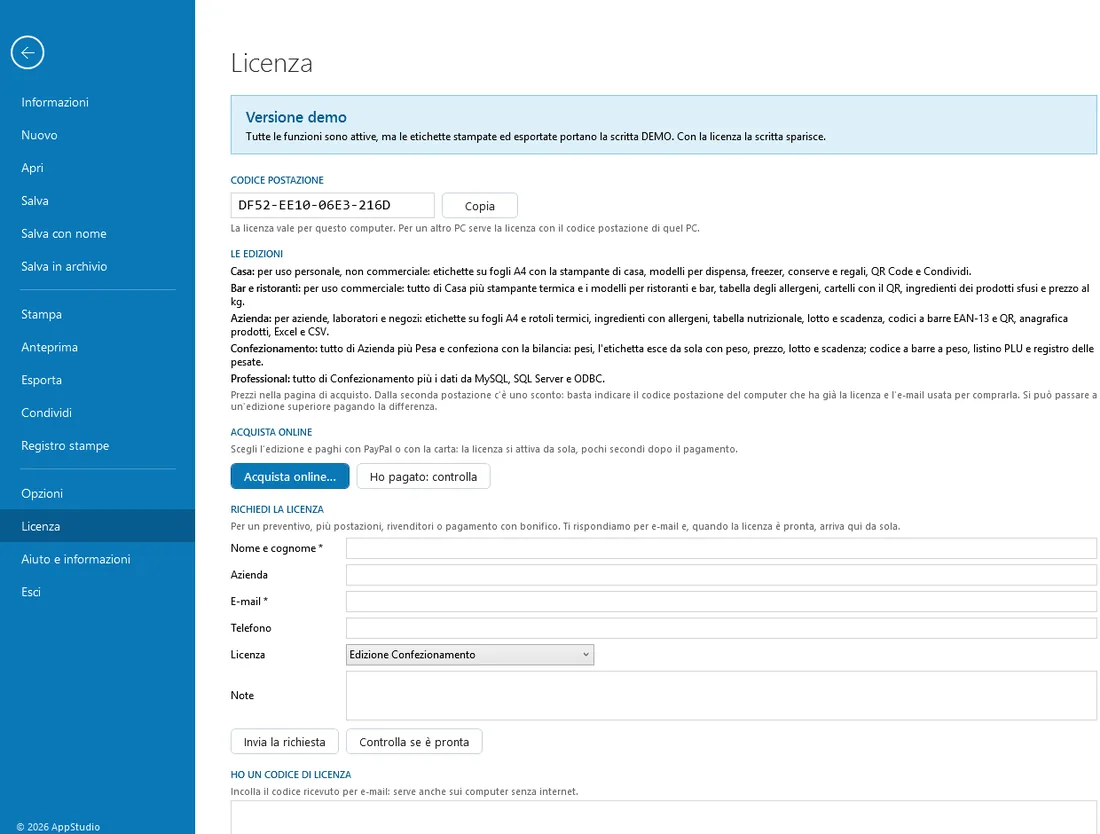Click inside the Note text area
Viewport: 1100px width, 834px height.
721,696
